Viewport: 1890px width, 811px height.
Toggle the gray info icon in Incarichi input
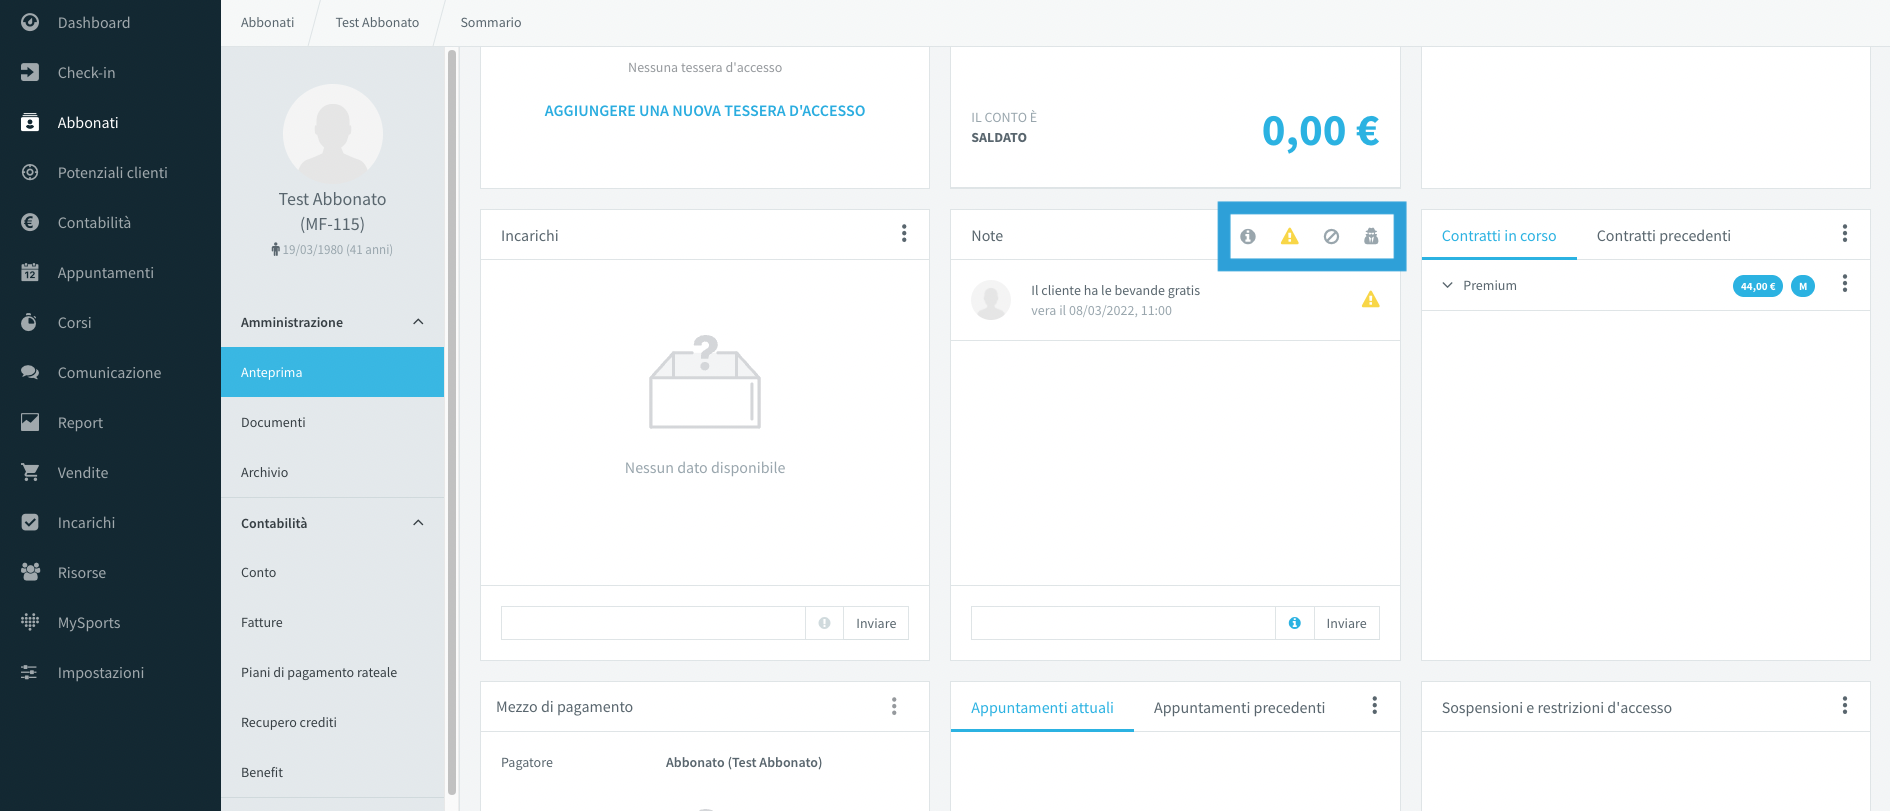(825, 623)
